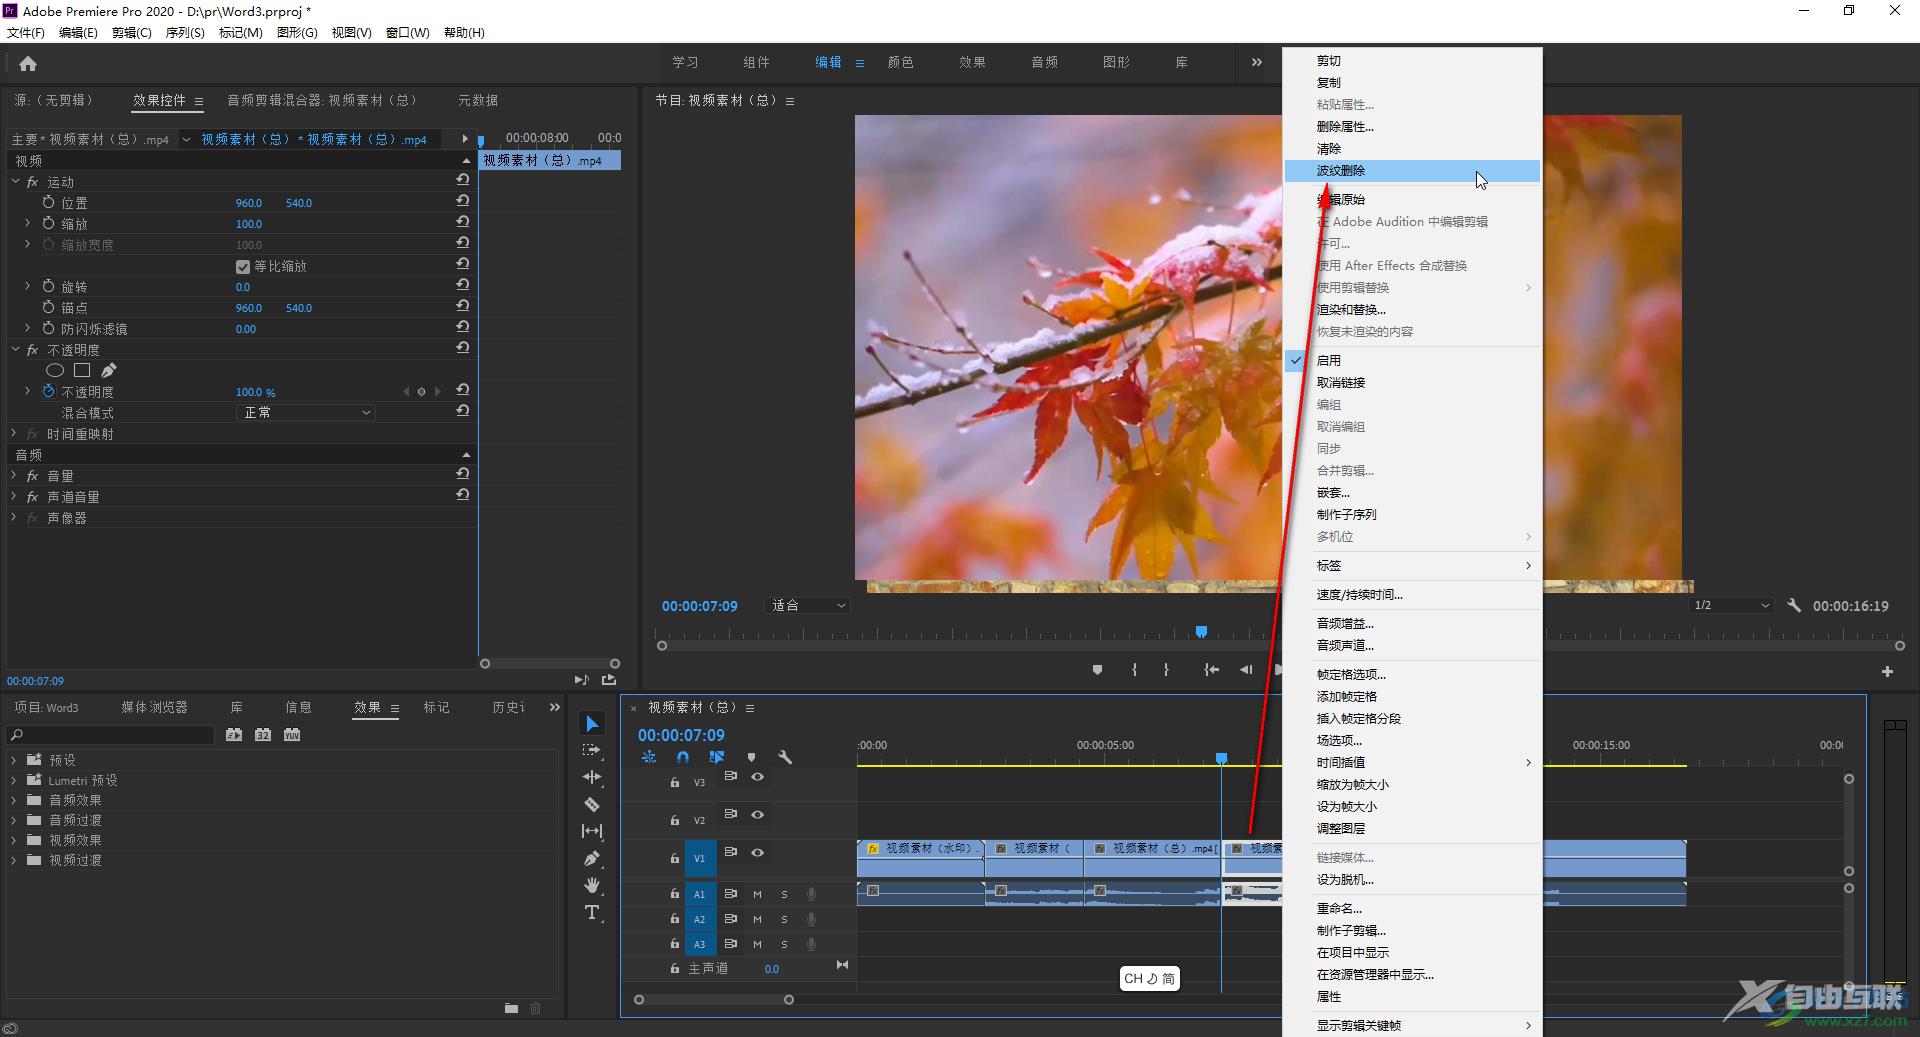Select the Razor tool

[x=592, y=804]
